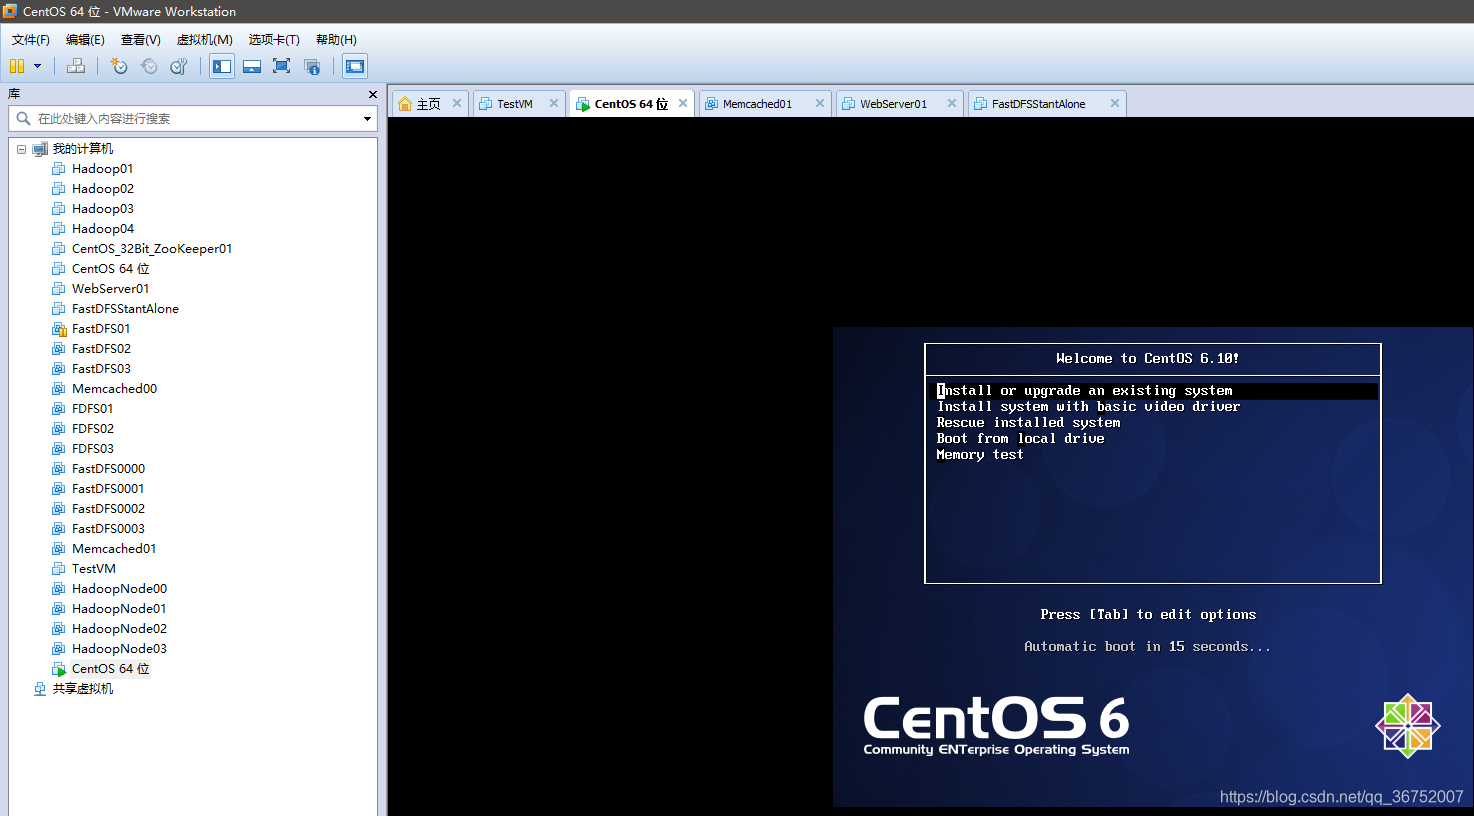Viewport: 1474px width, 816px height.
Task: Open the 查看(V) menu
Action: [140, 40]
